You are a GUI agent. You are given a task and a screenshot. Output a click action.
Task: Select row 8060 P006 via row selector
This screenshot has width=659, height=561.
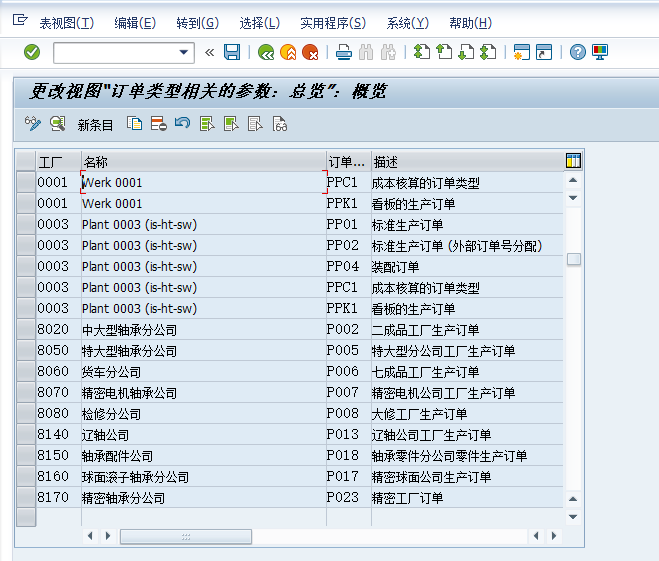tap(26, 371)
